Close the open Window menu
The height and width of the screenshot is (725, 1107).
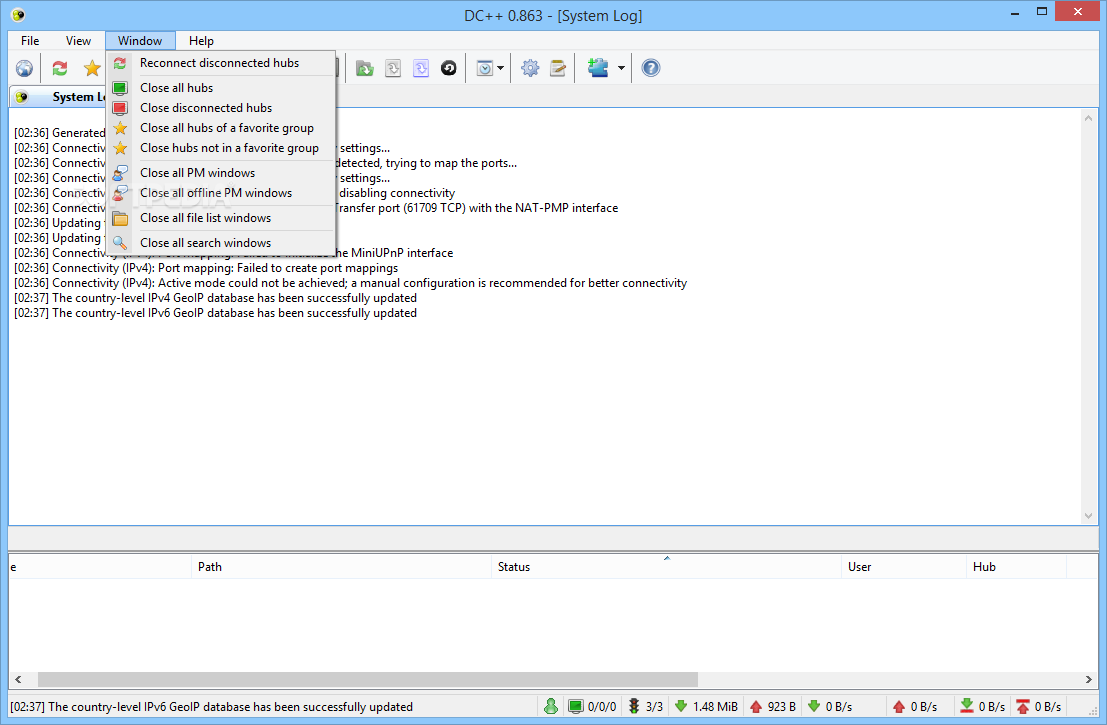coord(140,41)
